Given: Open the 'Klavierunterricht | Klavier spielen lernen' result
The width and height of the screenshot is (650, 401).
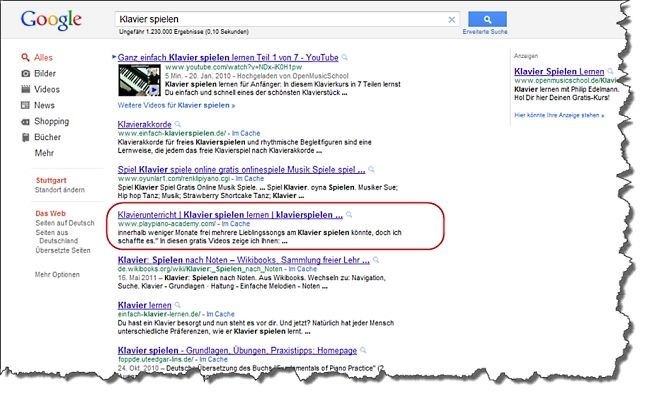Looking at the screenshot, I should tap(230, 215).
